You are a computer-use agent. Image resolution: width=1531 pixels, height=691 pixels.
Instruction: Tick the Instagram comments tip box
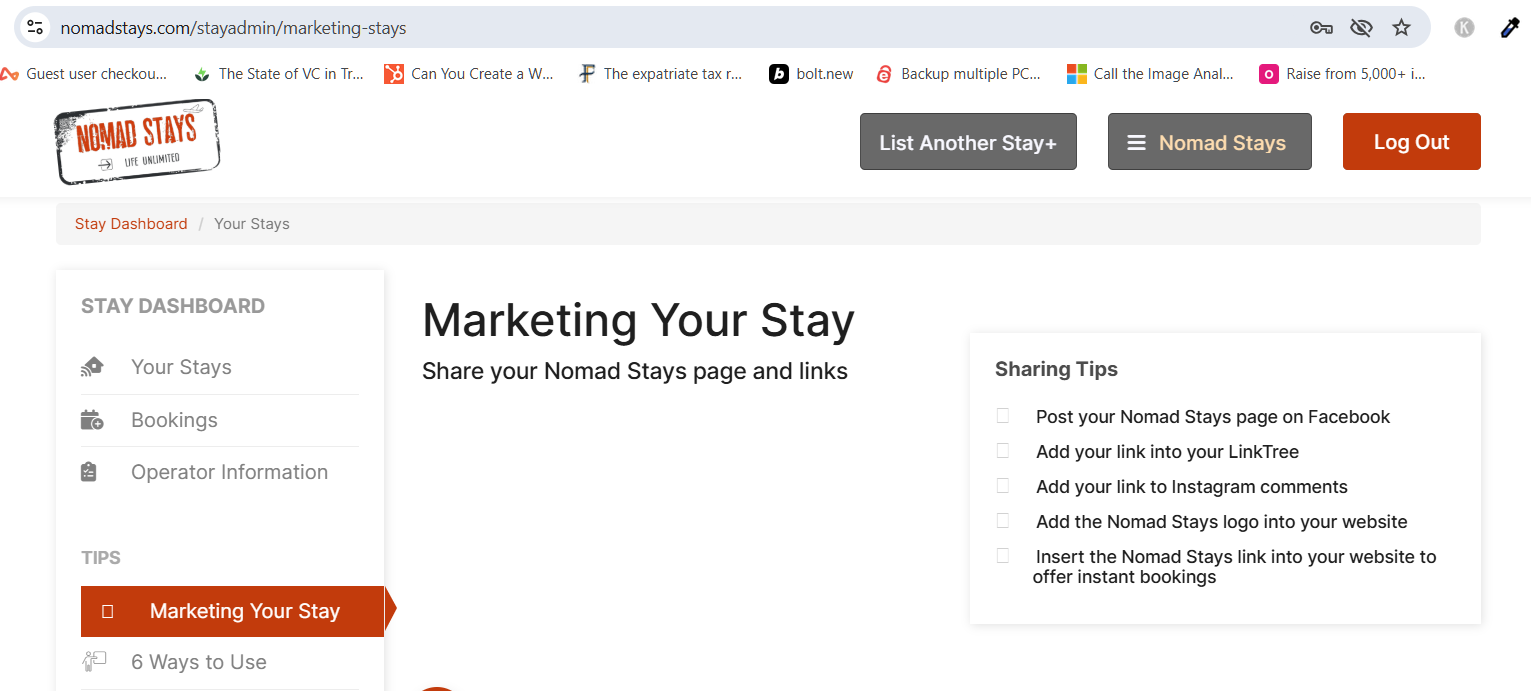pos(1003,486)
